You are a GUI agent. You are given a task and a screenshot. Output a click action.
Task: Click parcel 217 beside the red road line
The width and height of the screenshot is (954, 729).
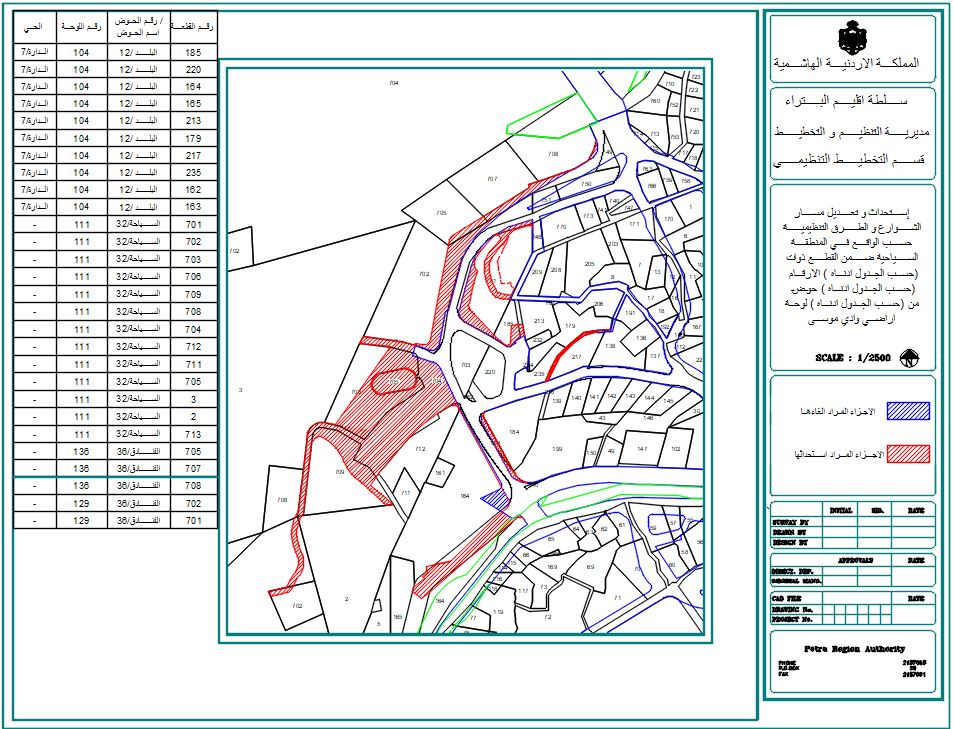576,356
